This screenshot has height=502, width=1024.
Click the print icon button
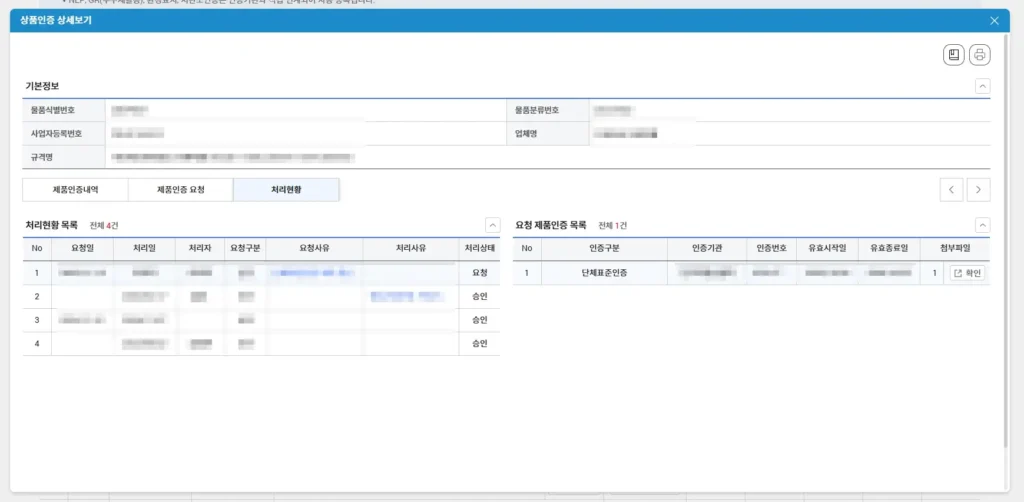pyautogui.click(x=979, y=55)
